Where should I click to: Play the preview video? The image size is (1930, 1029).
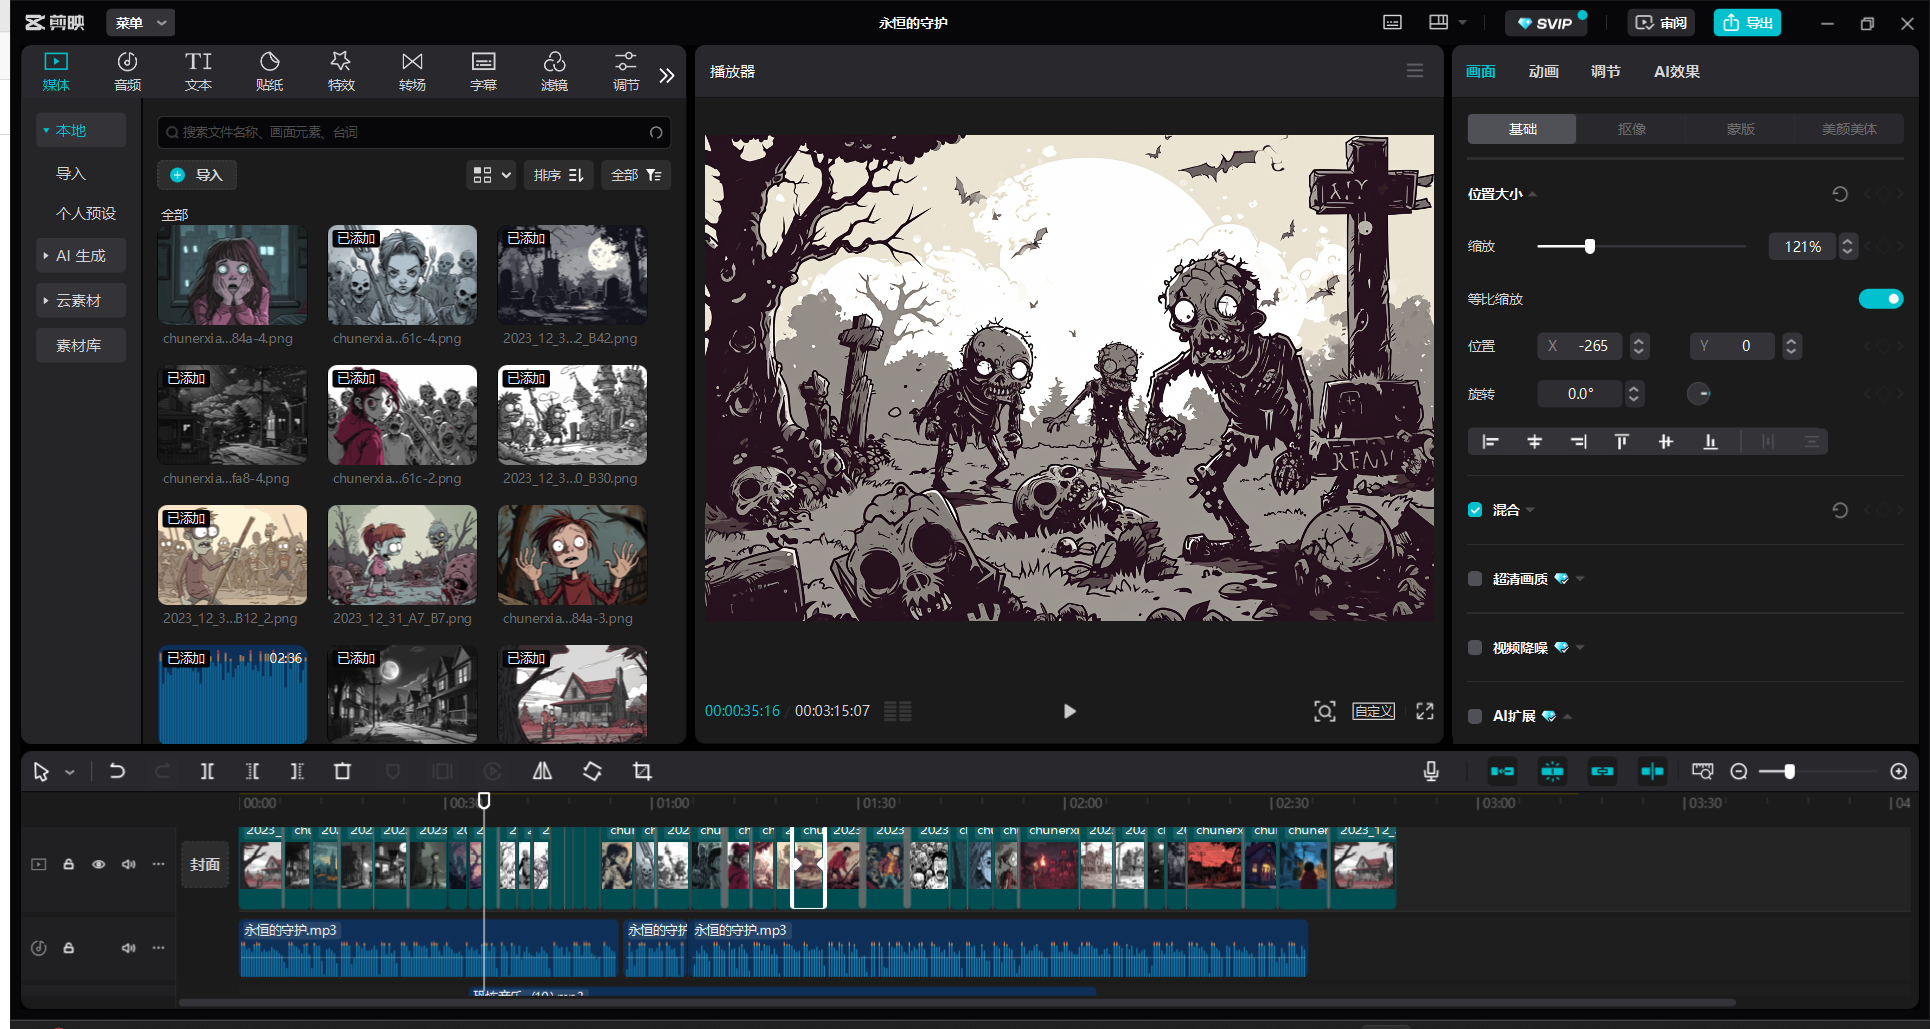click(x=1069, y=711)
